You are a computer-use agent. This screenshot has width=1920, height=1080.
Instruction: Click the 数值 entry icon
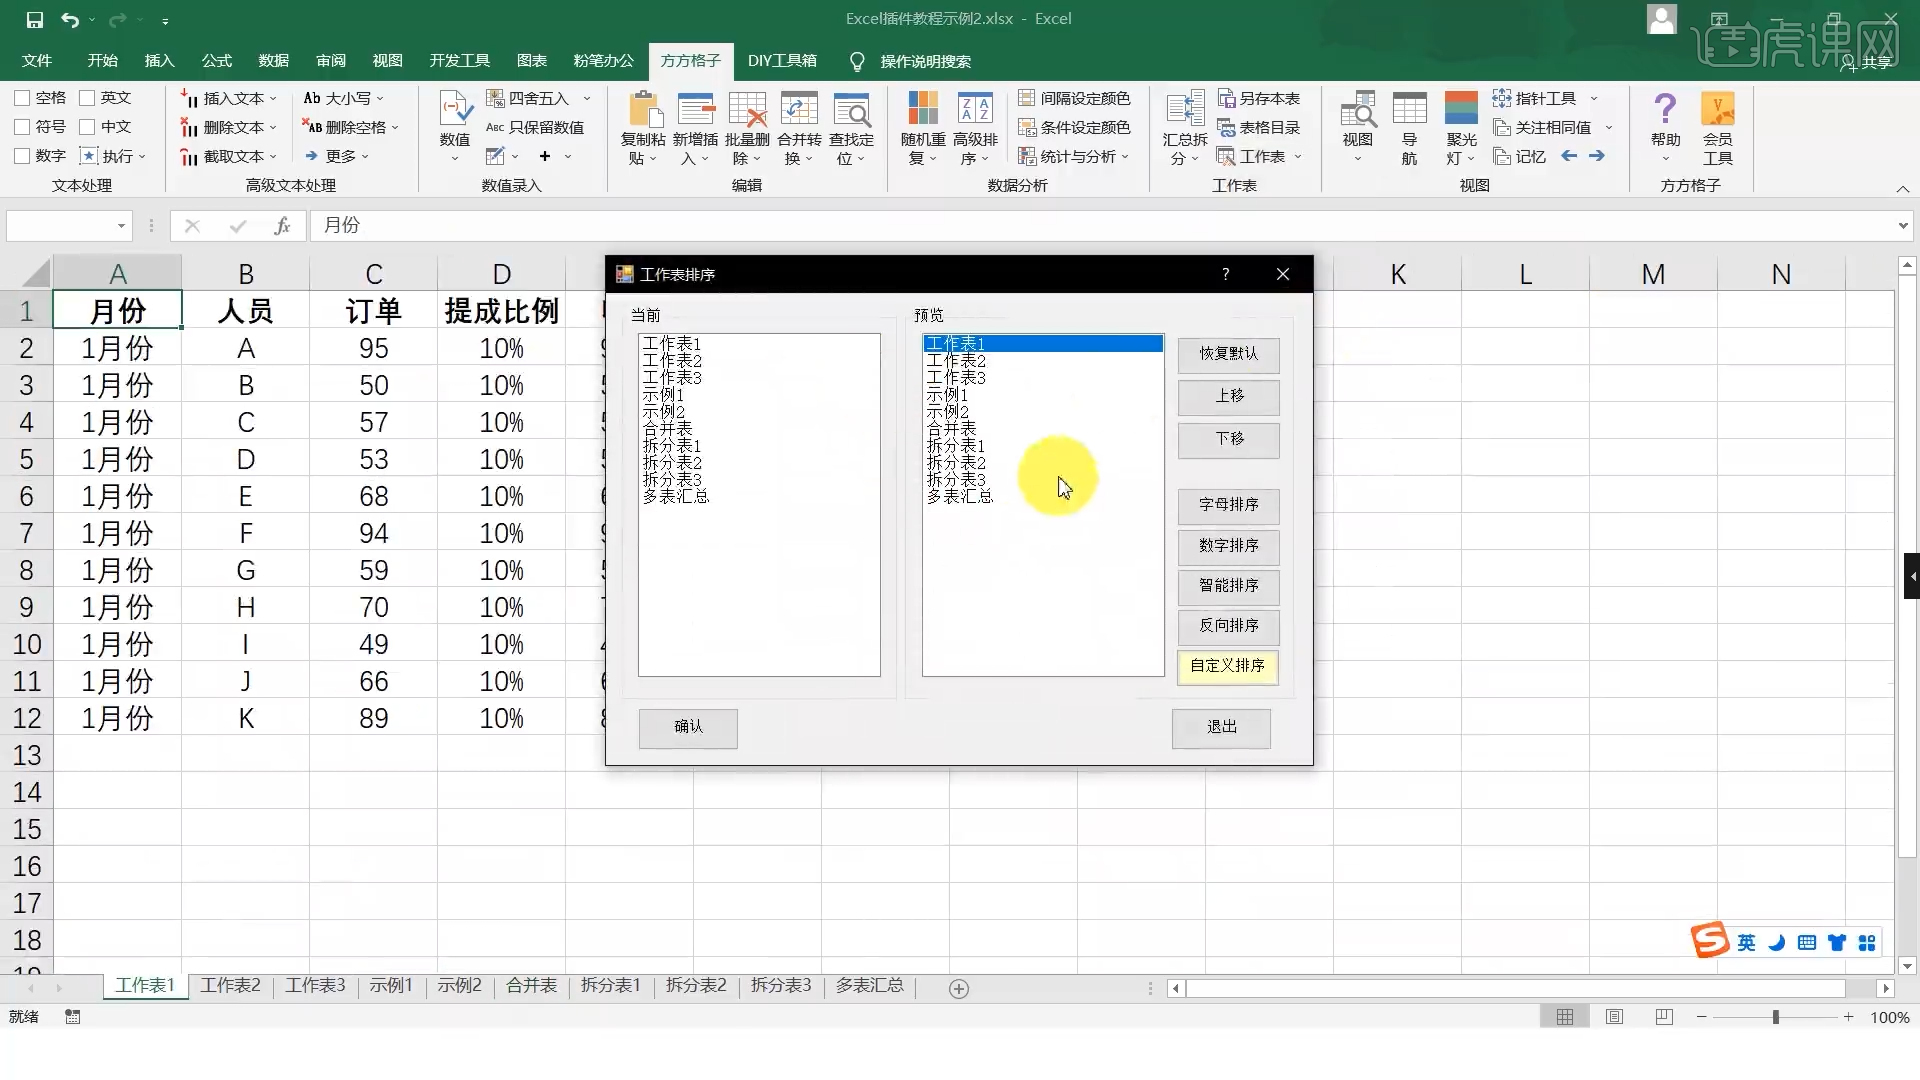[455, 109]
